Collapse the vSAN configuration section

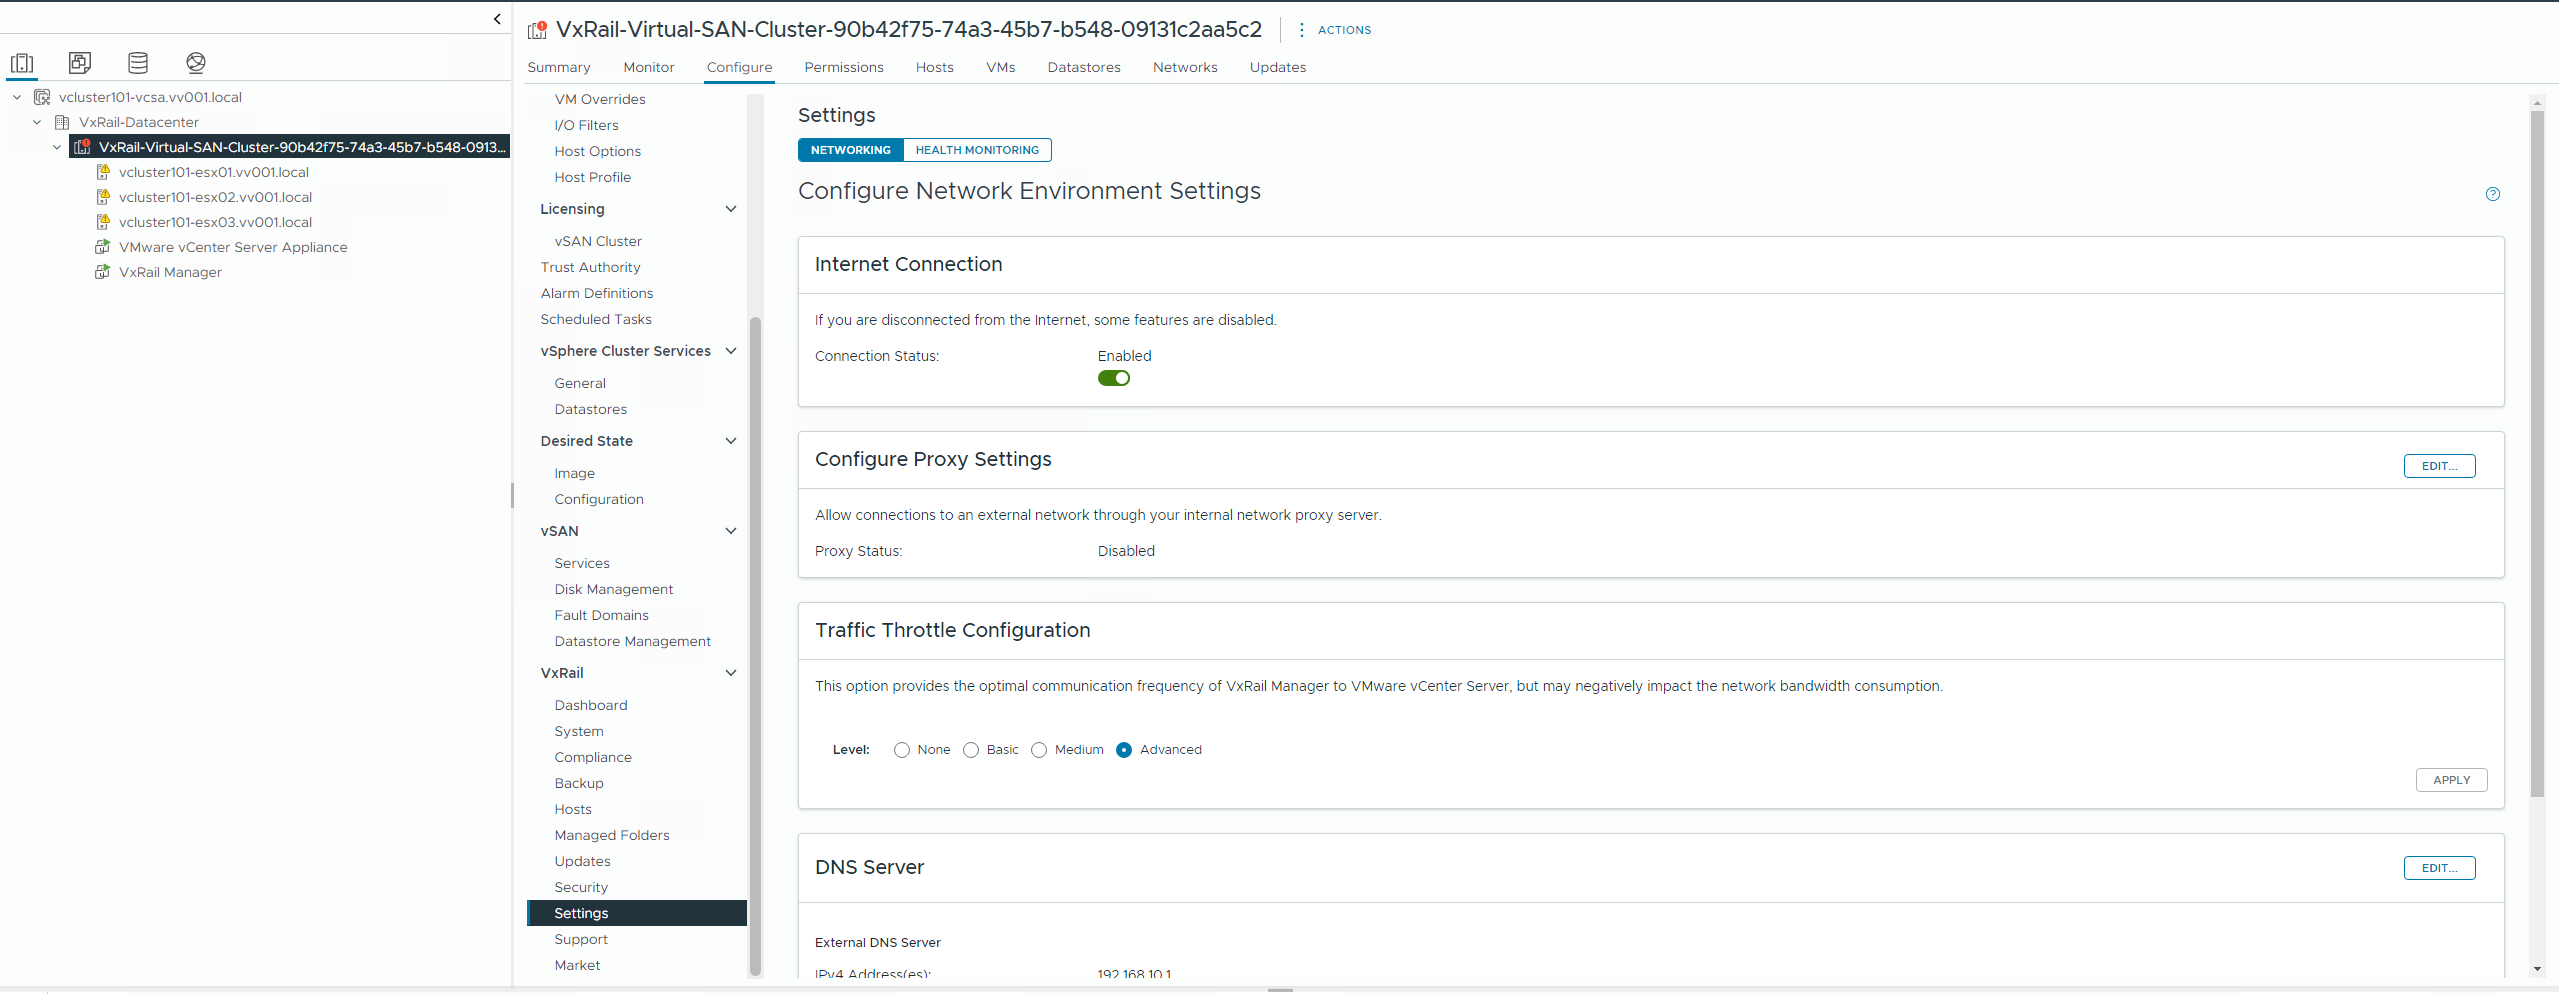[x=731, y=531]
